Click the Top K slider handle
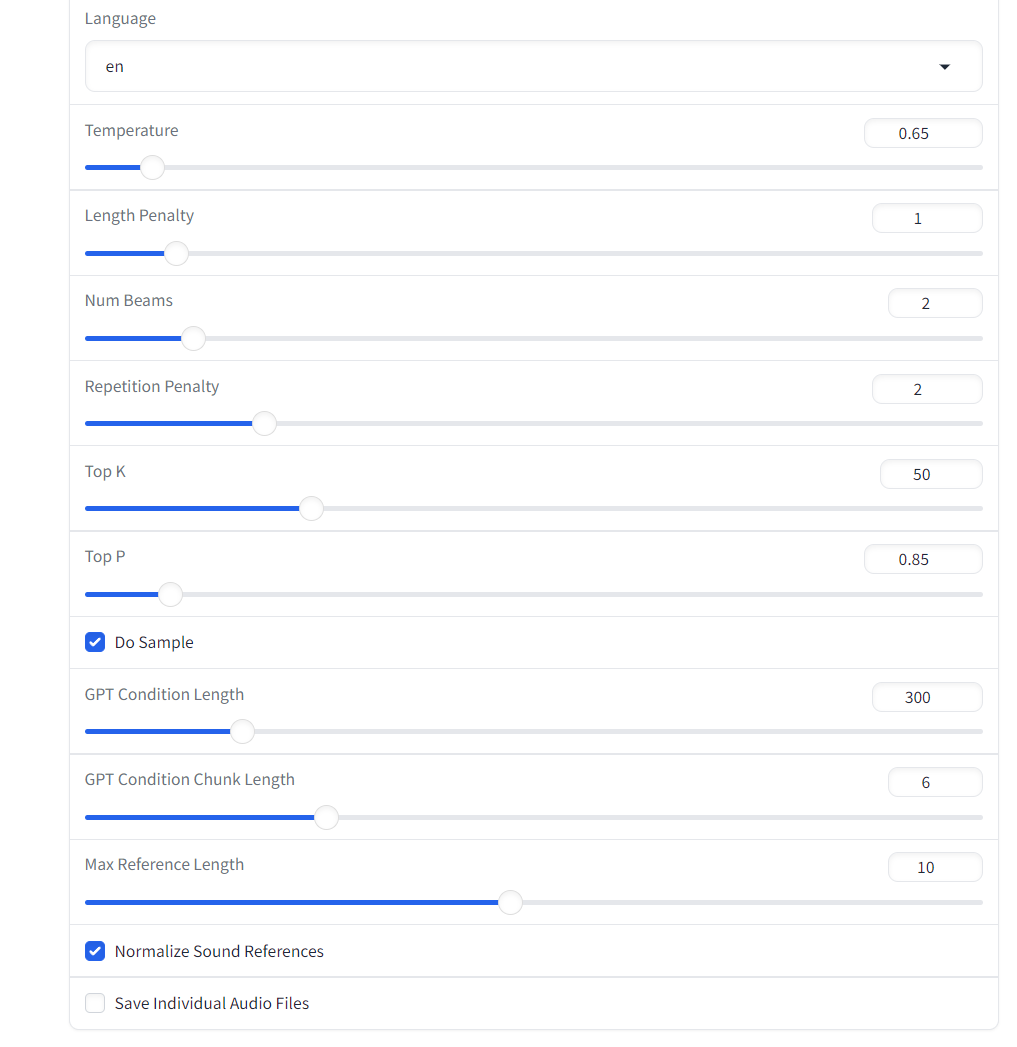 [x=311, y=509]
